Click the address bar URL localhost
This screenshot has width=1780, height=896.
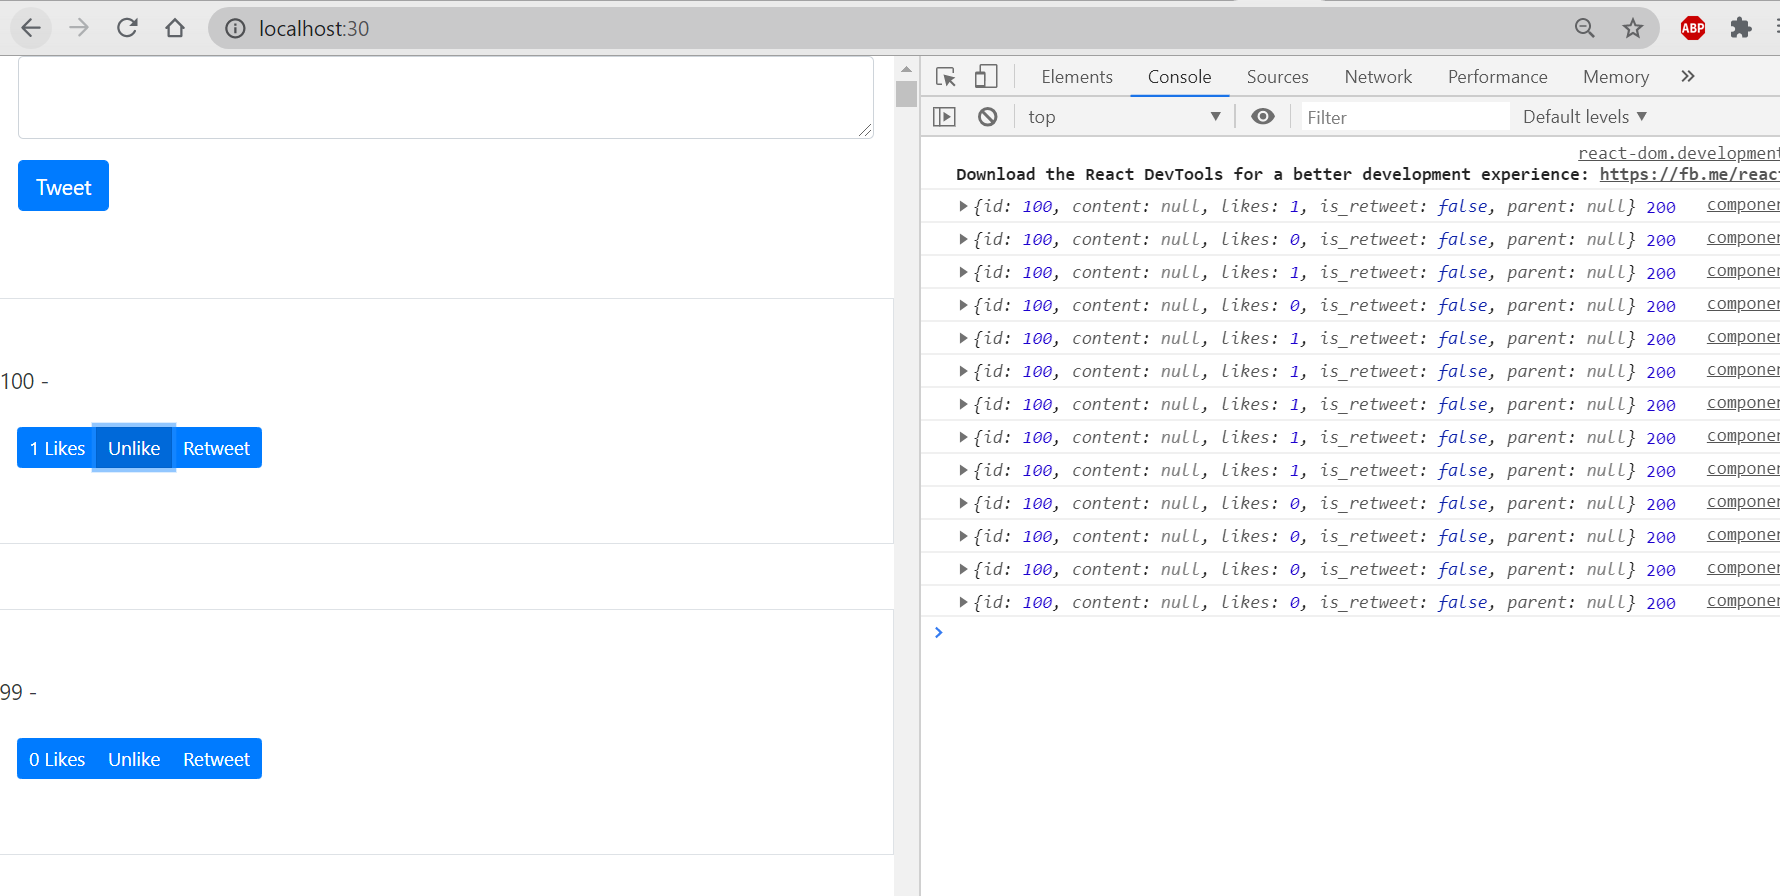tap(314, 28)
